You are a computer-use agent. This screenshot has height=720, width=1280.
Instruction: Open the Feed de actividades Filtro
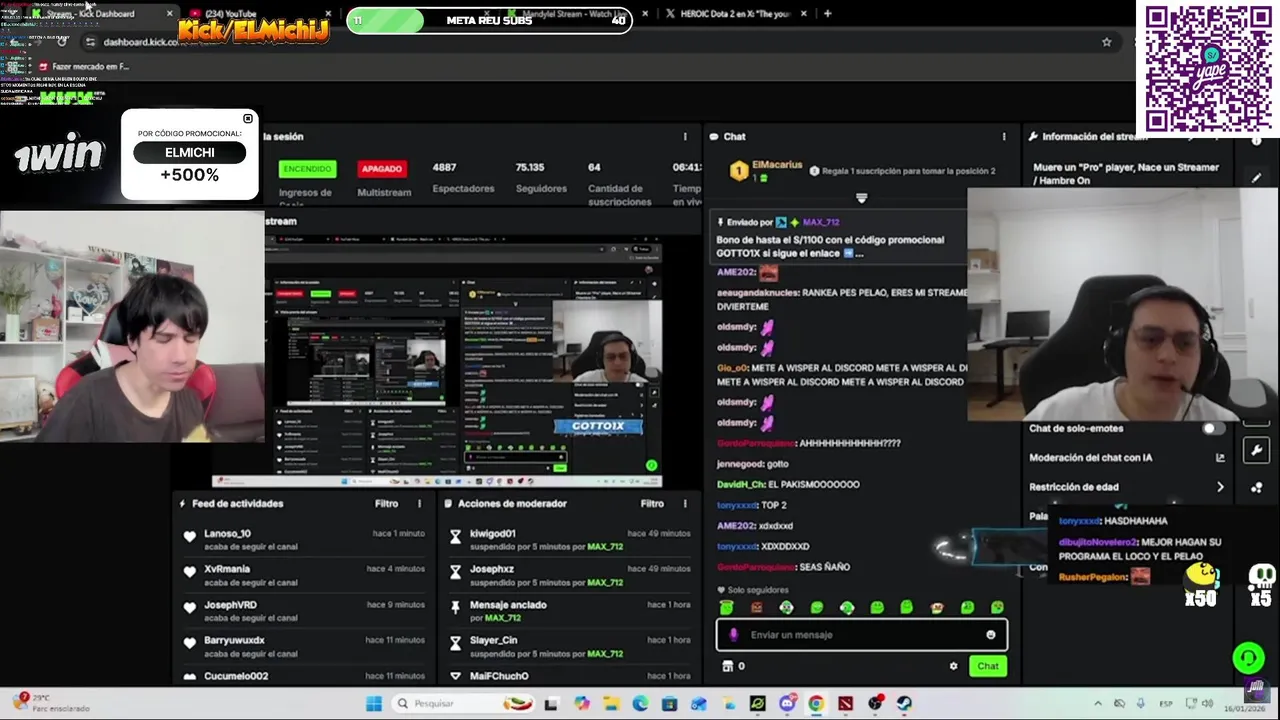[386, 504]
